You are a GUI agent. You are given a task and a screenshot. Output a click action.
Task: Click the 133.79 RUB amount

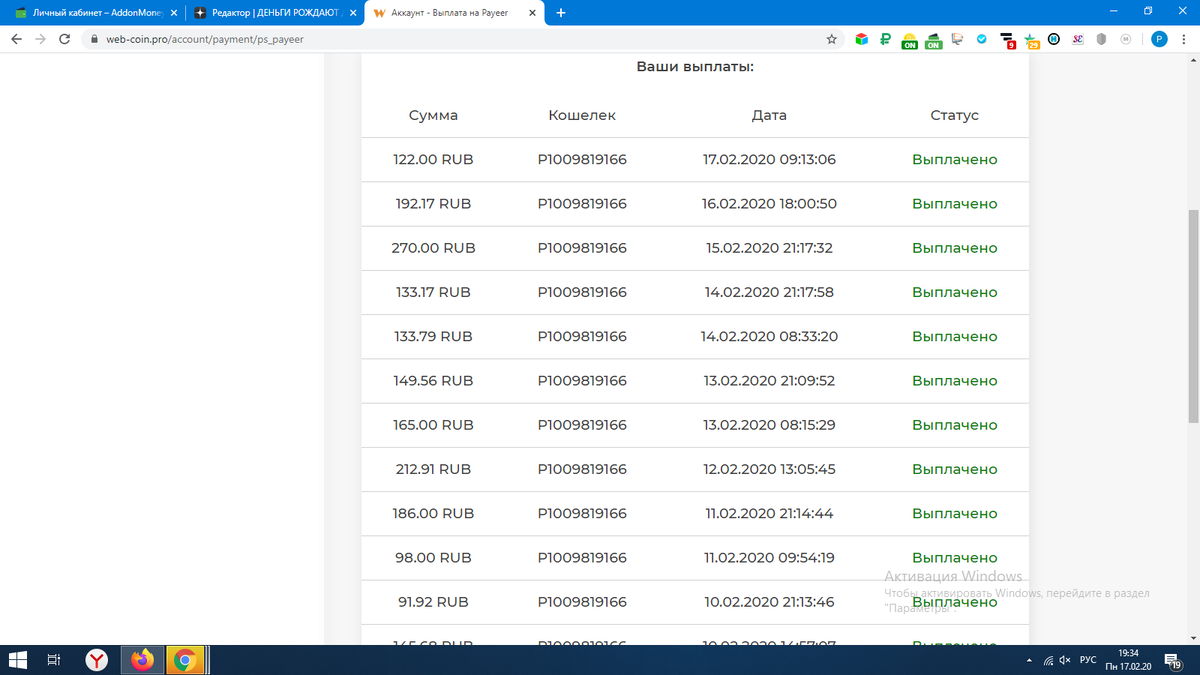[433, 336]
